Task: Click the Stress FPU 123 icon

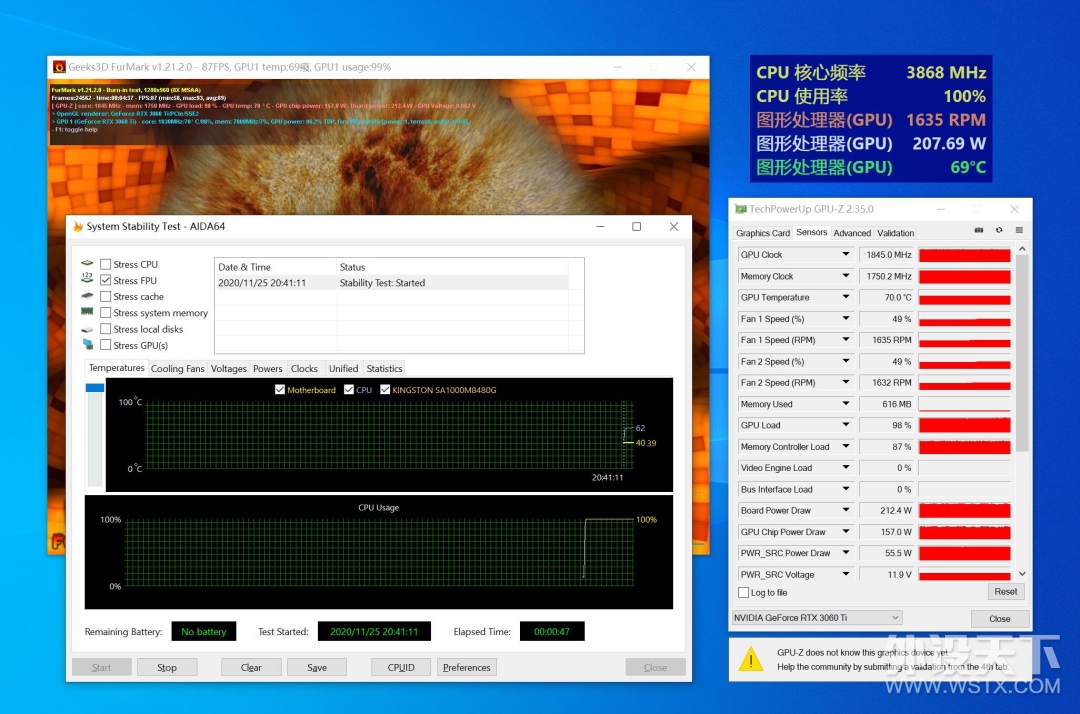Action: (87, 278)
